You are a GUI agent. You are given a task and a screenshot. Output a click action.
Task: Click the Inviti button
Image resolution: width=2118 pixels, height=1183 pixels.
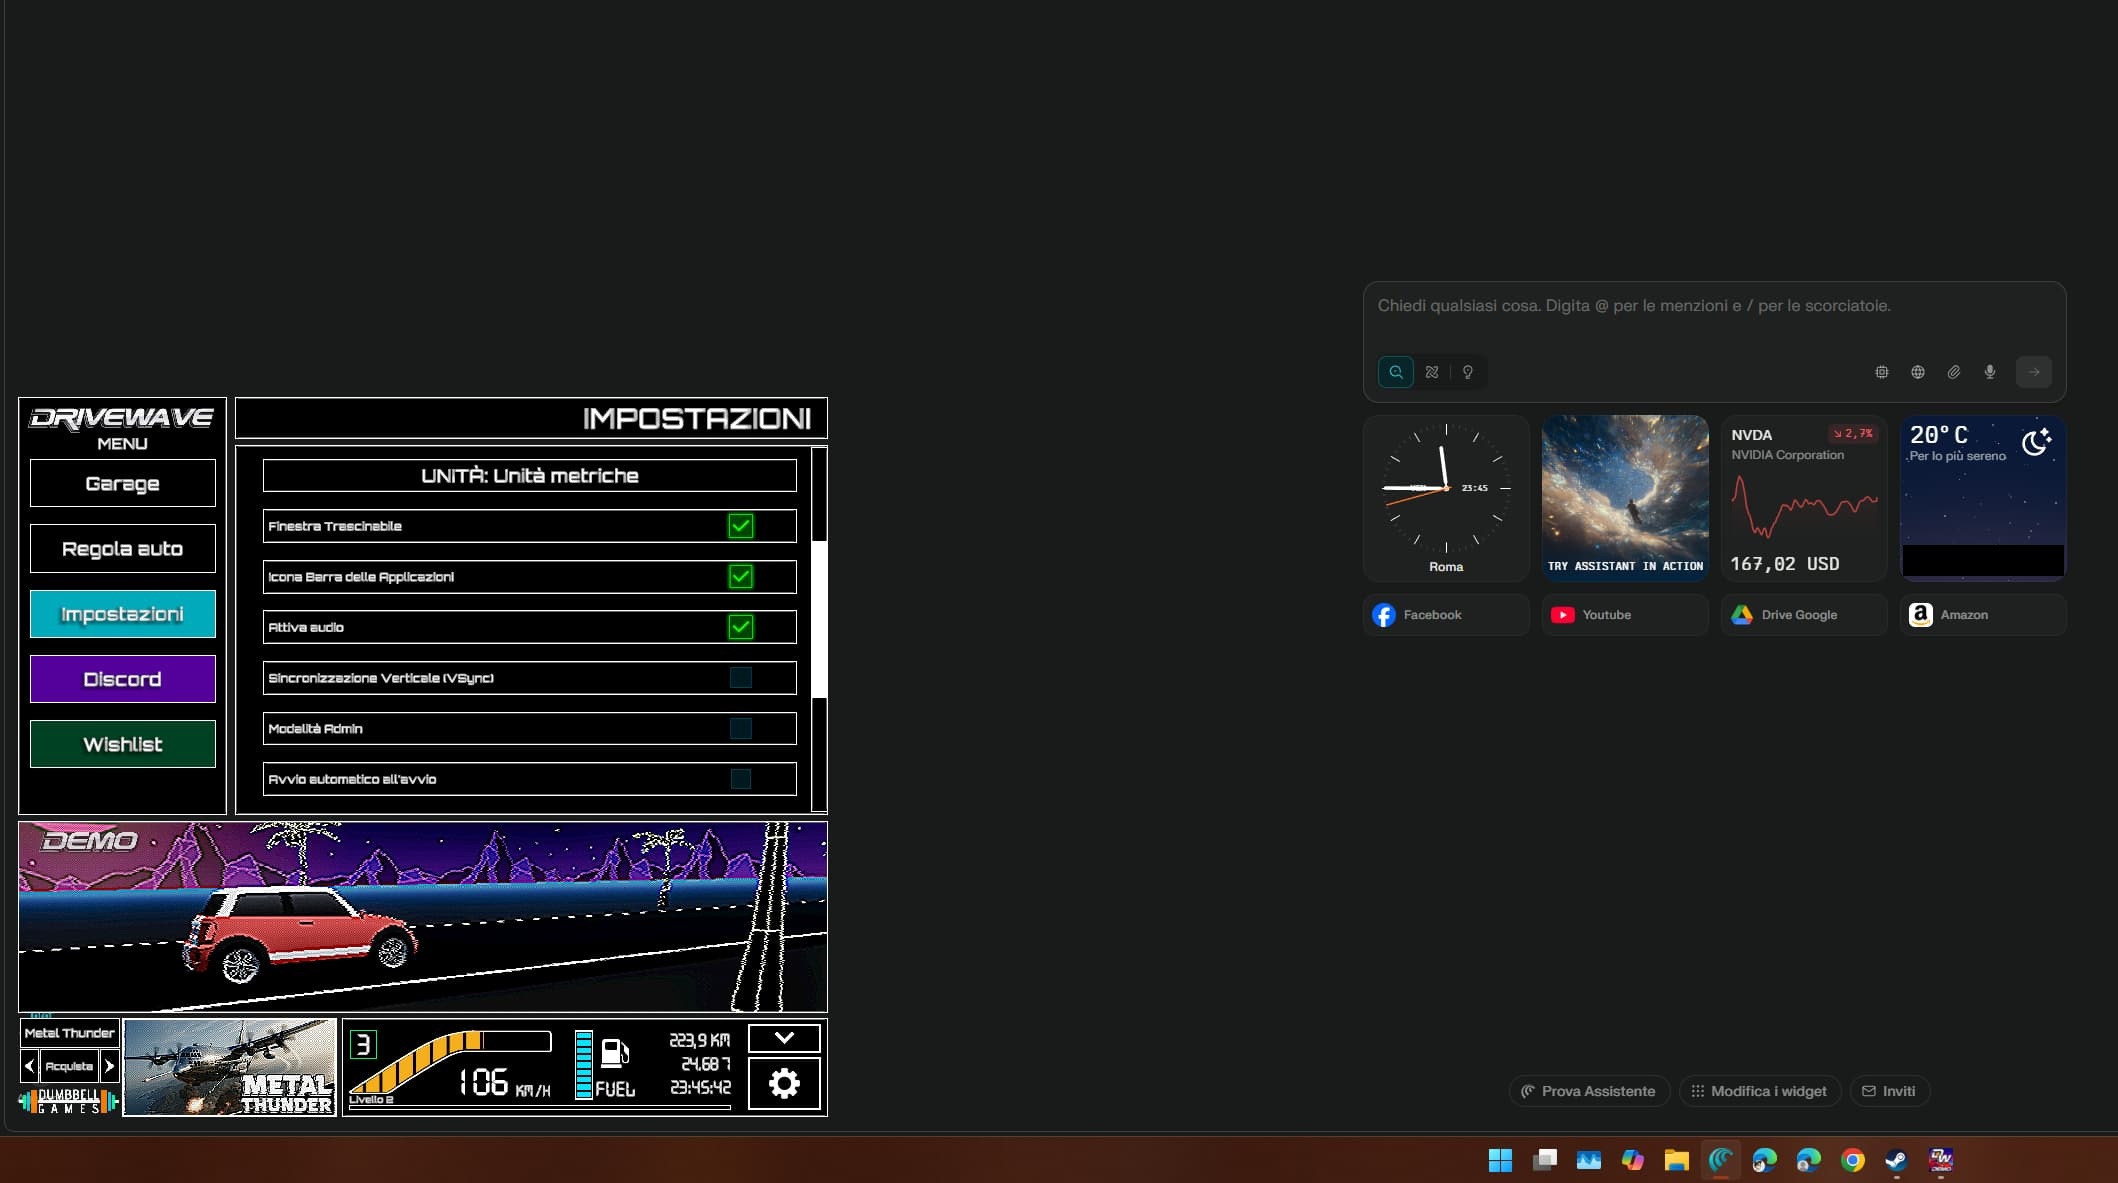tap(1889, 1091)
